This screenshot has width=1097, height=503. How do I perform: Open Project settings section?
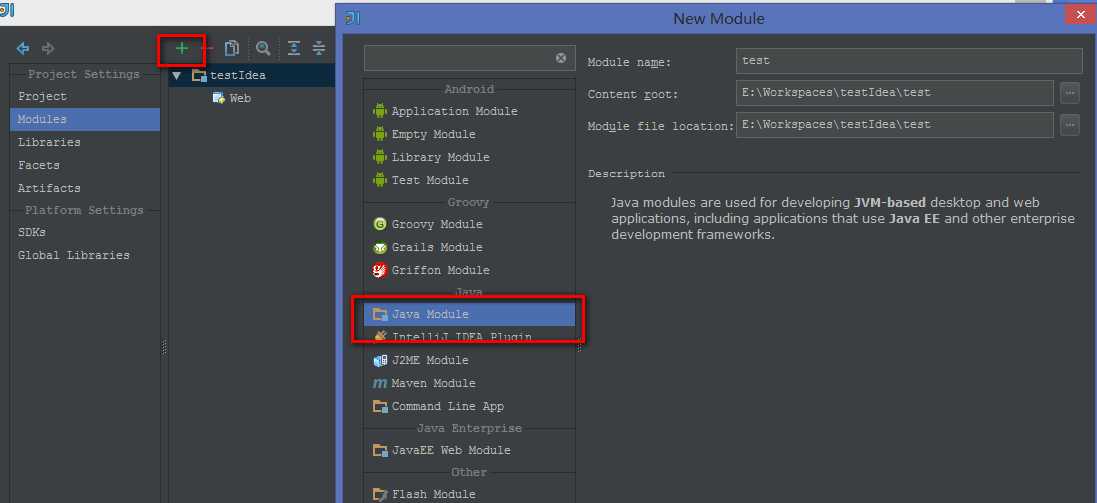[x=85, y=97]
